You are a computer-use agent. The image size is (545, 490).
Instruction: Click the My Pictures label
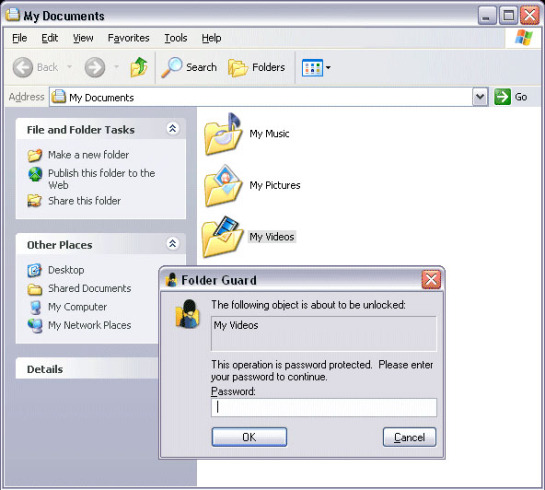pos(275,185)
